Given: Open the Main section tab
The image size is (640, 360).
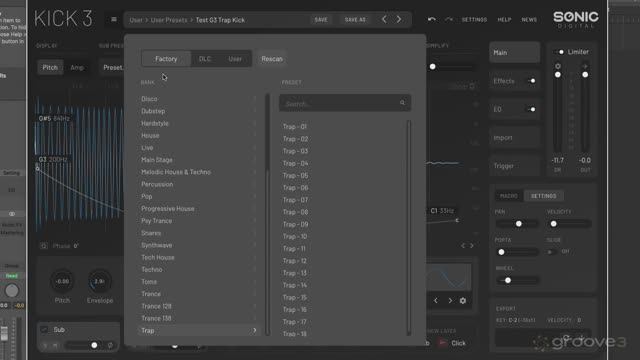Looking at the screenshot, I should (x=515, y=53).
